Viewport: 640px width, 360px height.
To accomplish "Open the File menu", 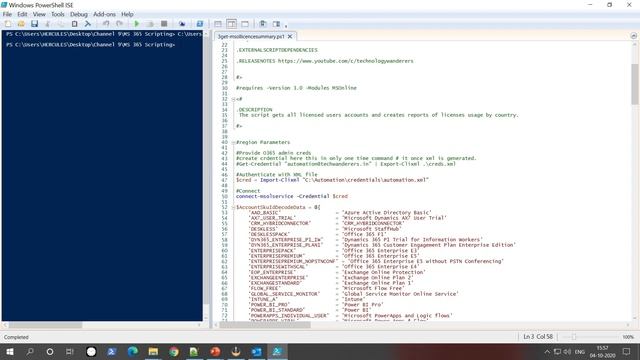I will pyautogui.click(x=7, y=14).
